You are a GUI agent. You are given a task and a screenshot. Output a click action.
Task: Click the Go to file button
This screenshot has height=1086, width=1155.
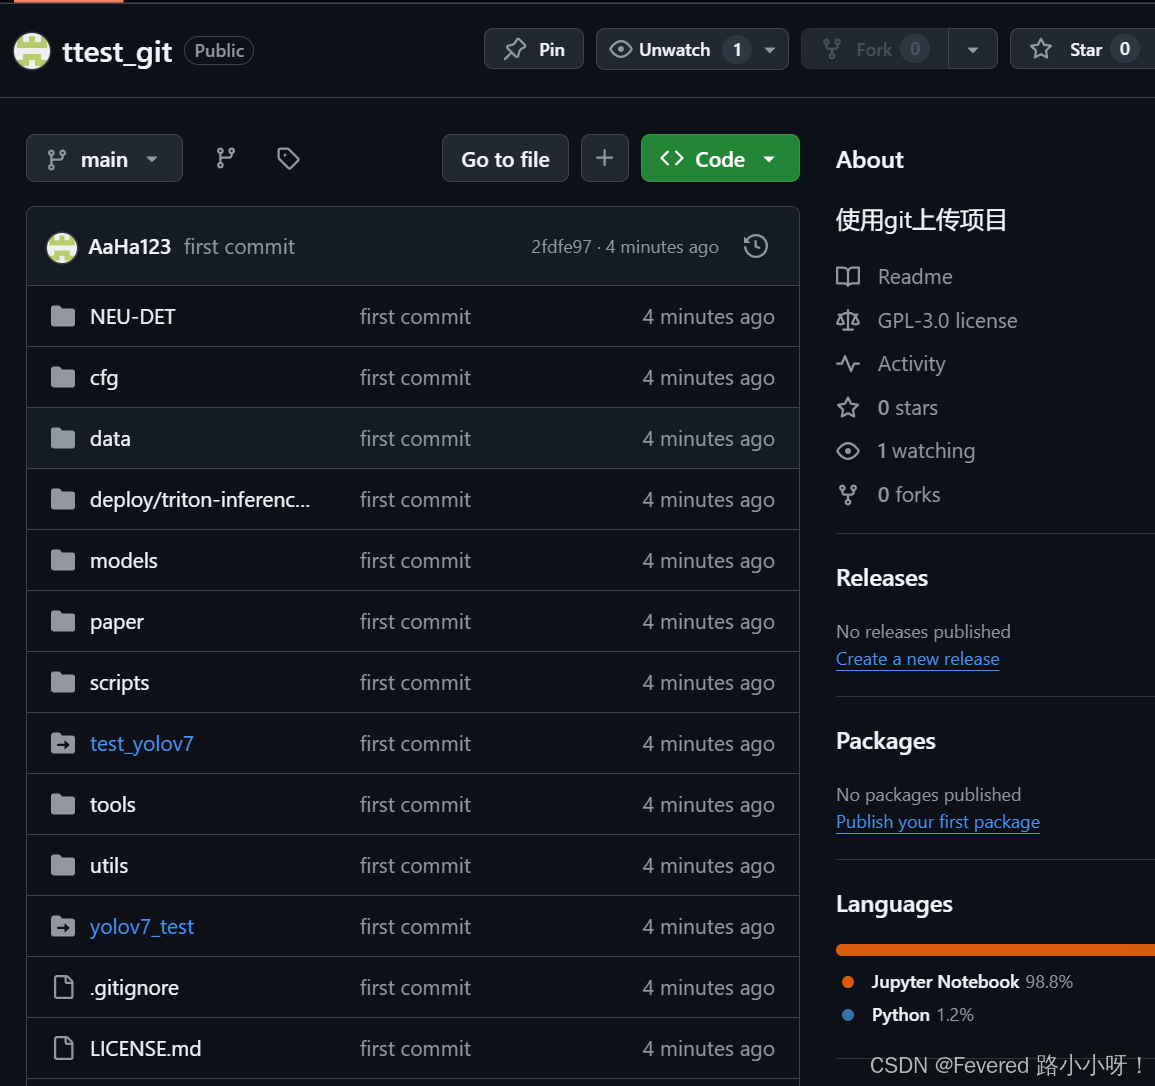[505, 158]
